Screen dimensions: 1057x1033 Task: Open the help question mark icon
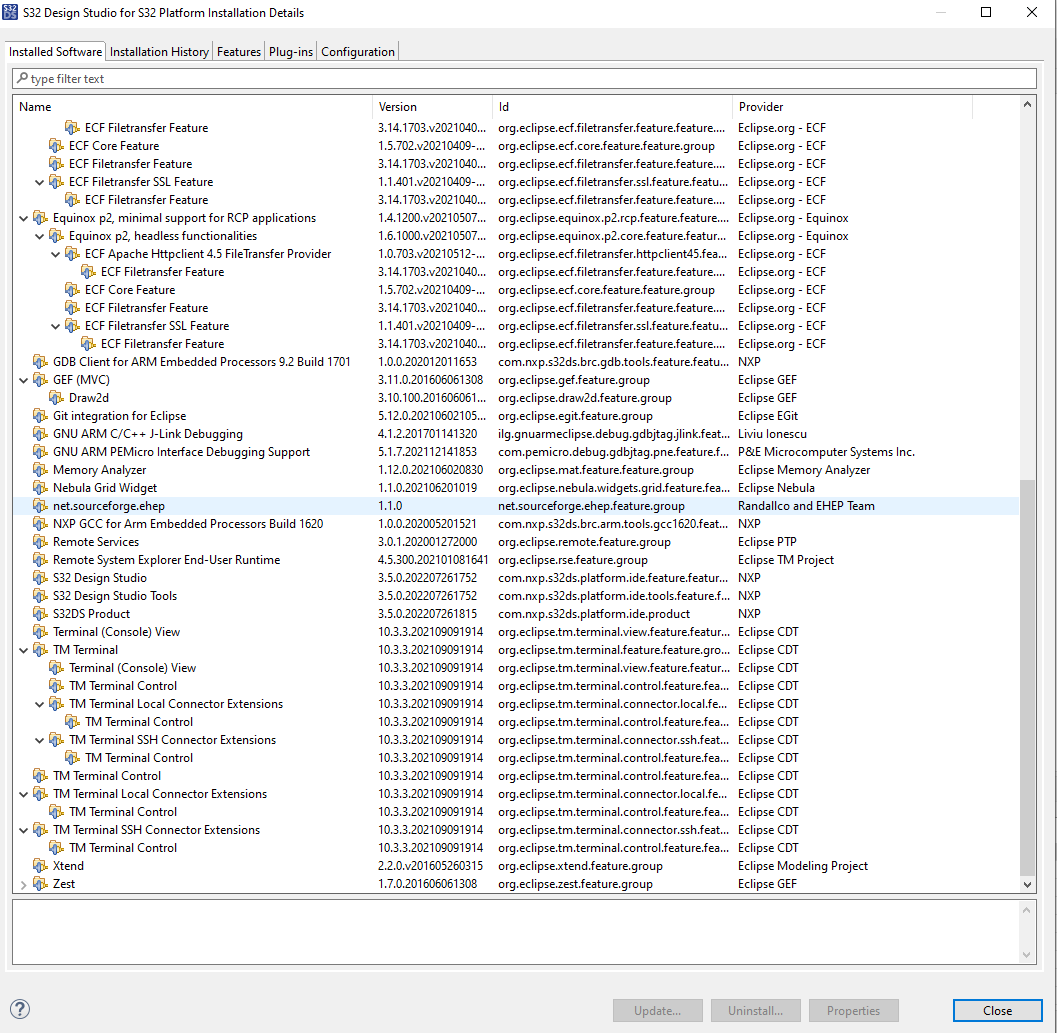click(x=20, y=1009)
